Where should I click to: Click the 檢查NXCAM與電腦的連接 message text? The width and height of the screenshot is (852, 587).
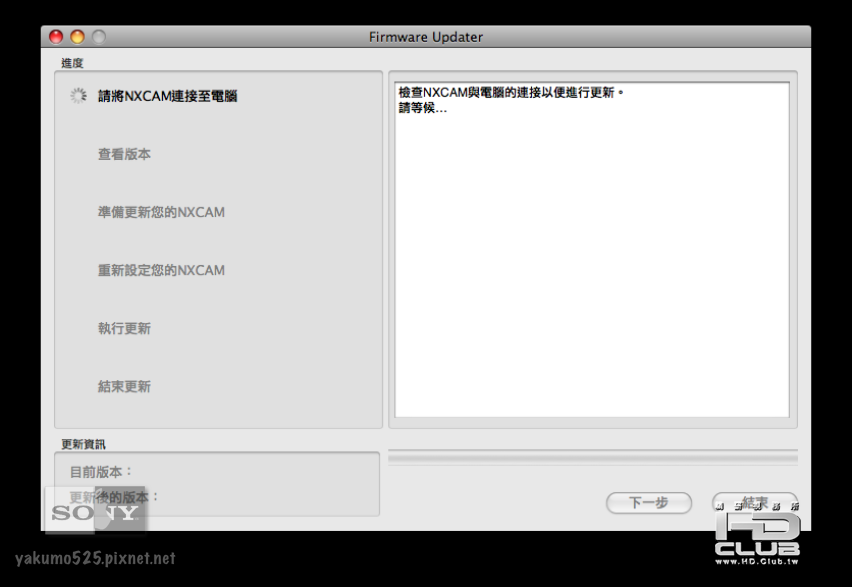(511, 92)
